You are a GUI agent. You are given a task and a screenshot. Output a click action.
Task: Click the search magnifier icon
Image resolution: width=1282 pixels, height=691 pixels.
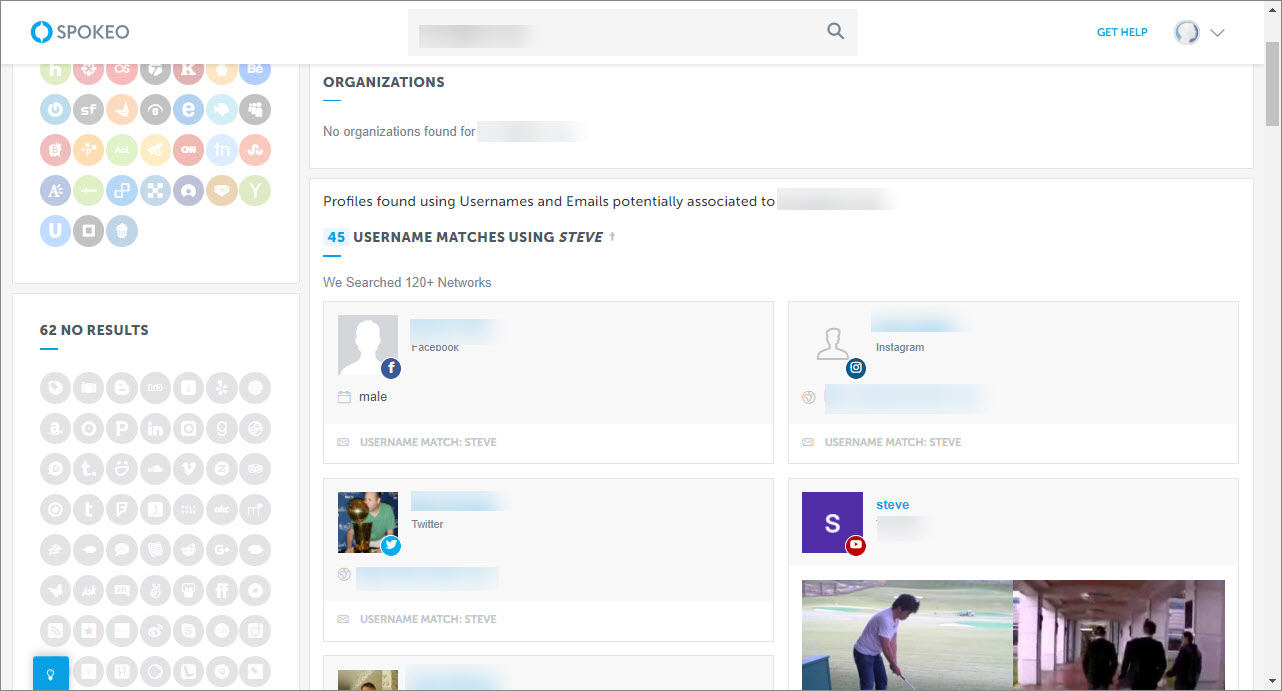(x=836, y=32)
